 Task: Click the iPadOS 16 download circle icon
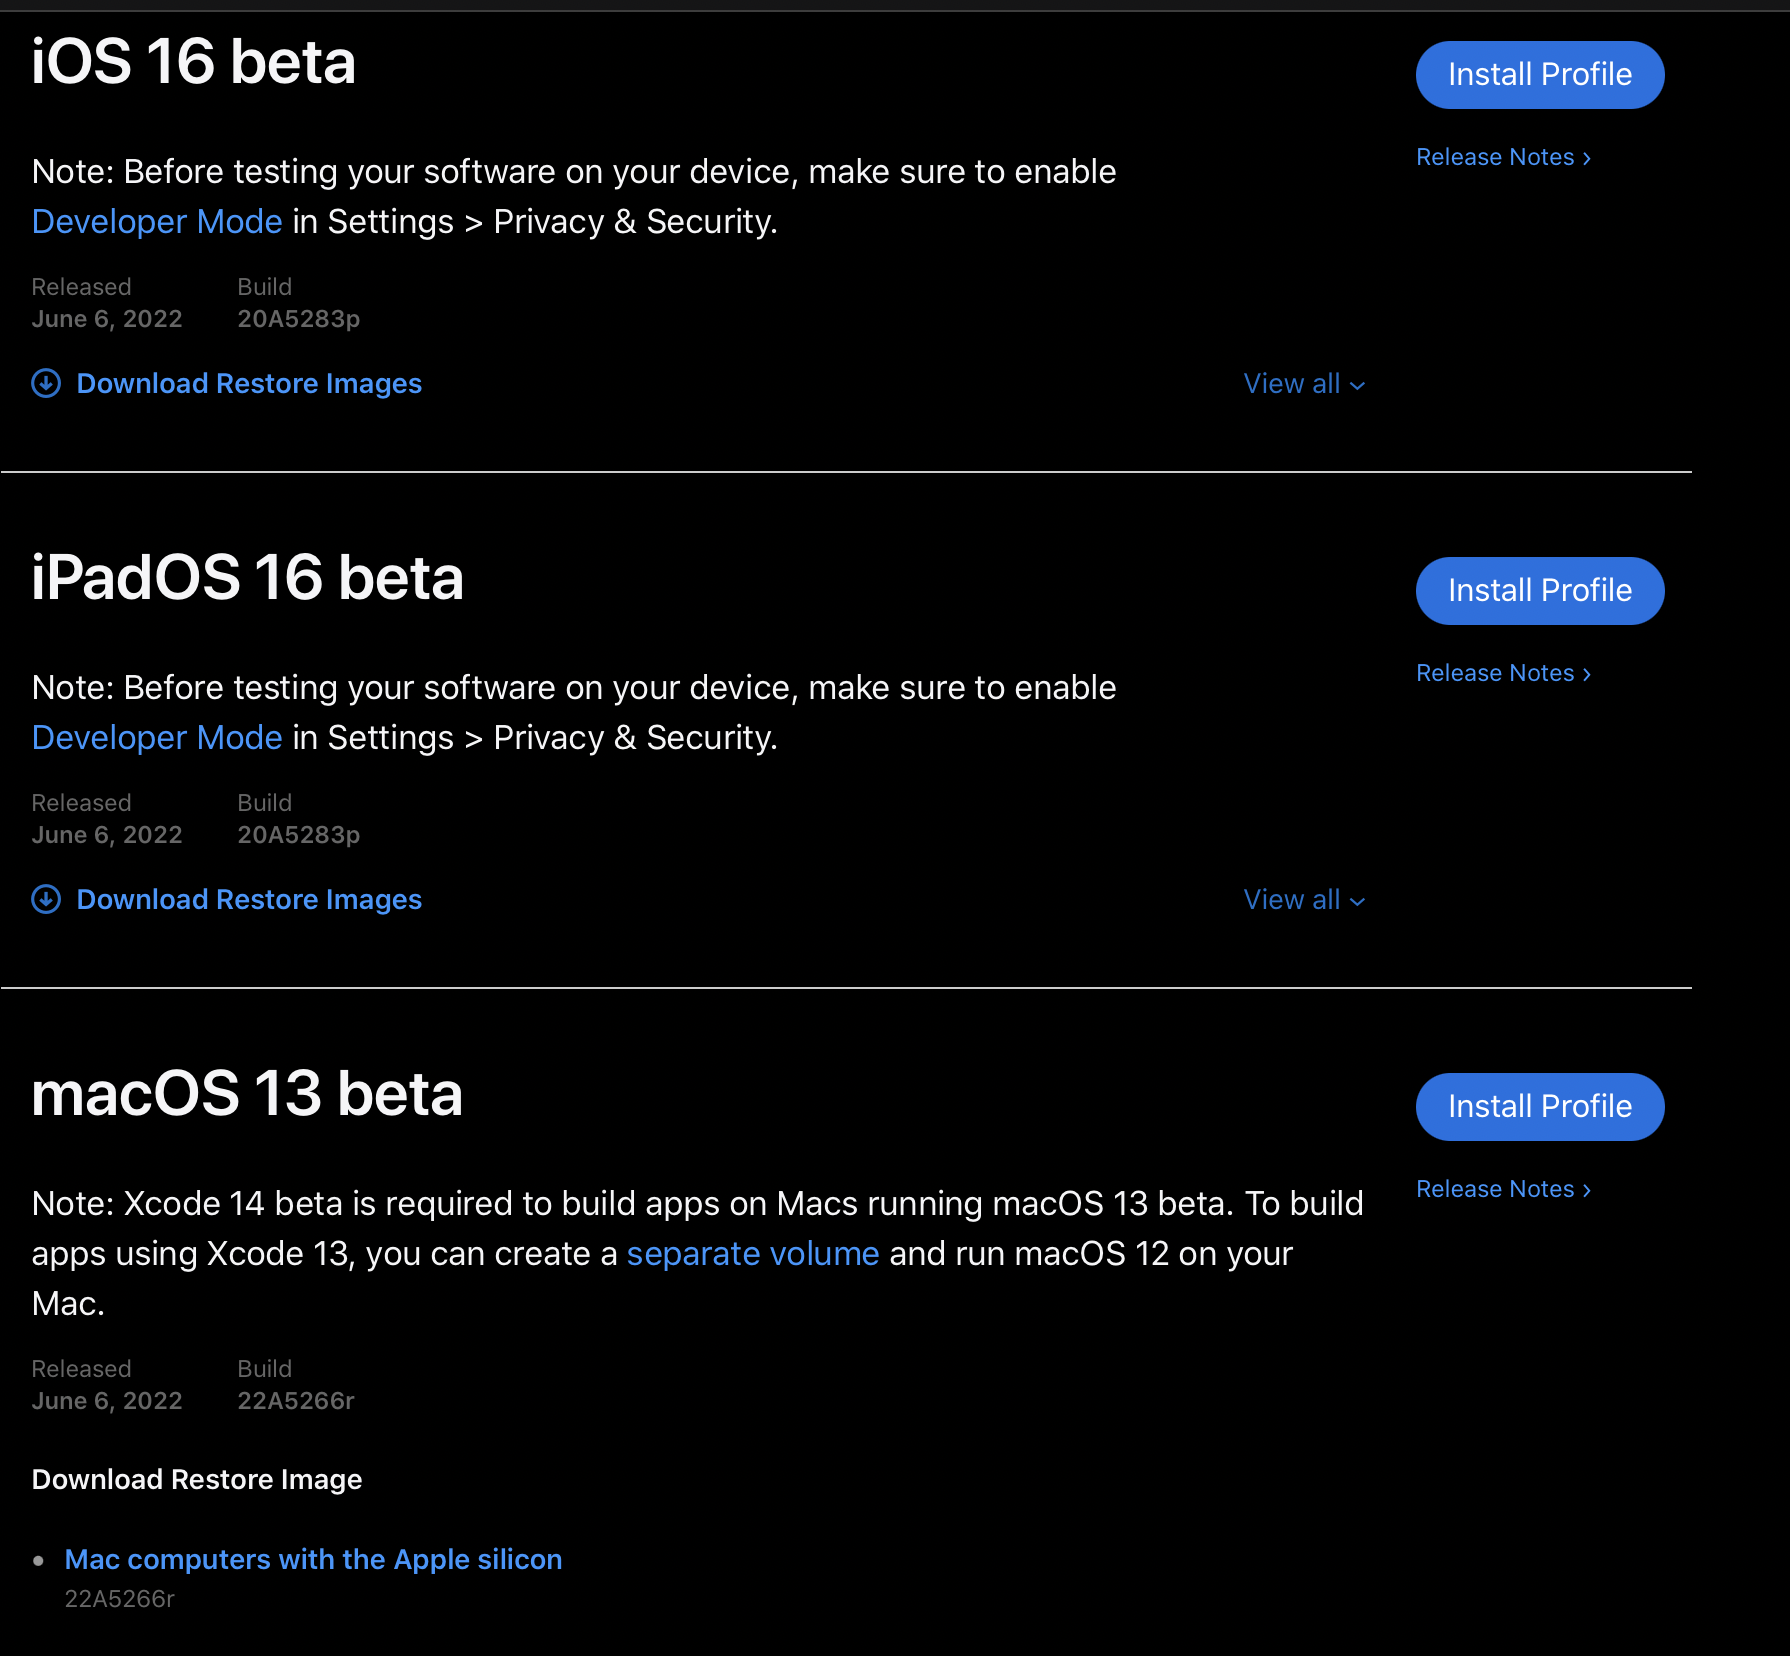tap(46, 899)
